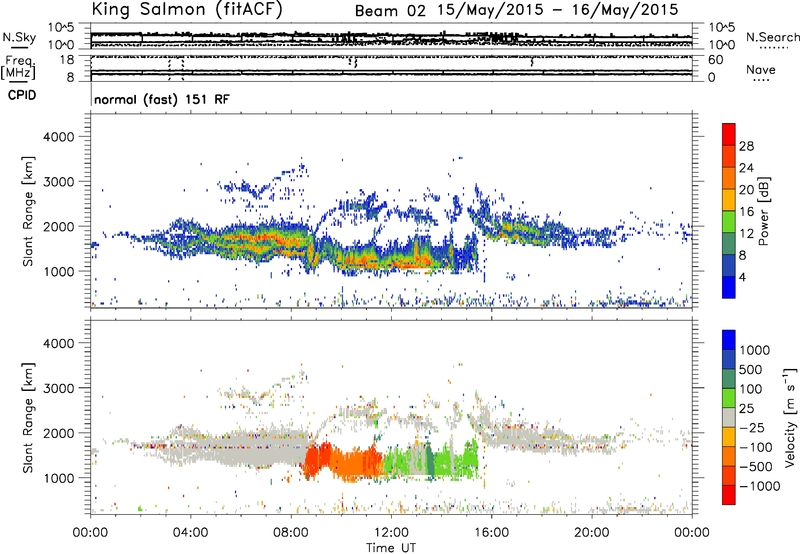Viewport: 800px width, 554px height.
Task: Click the "King Salmon (fitACF)" plot title
Action: 187,10
